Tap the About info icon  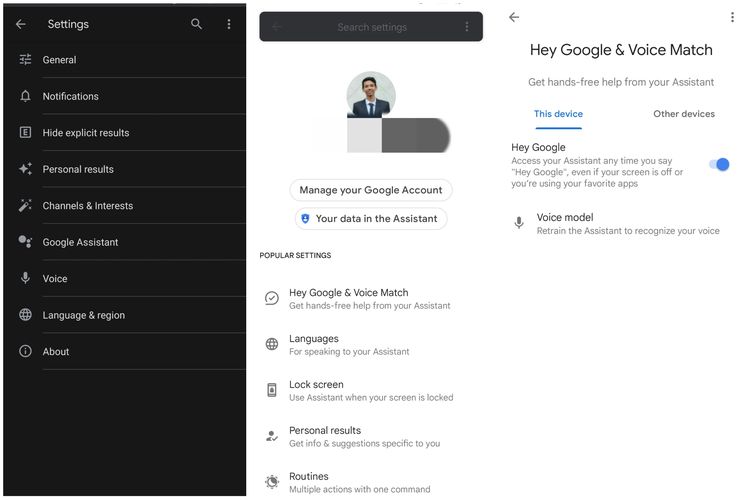[x=25, y=351]
